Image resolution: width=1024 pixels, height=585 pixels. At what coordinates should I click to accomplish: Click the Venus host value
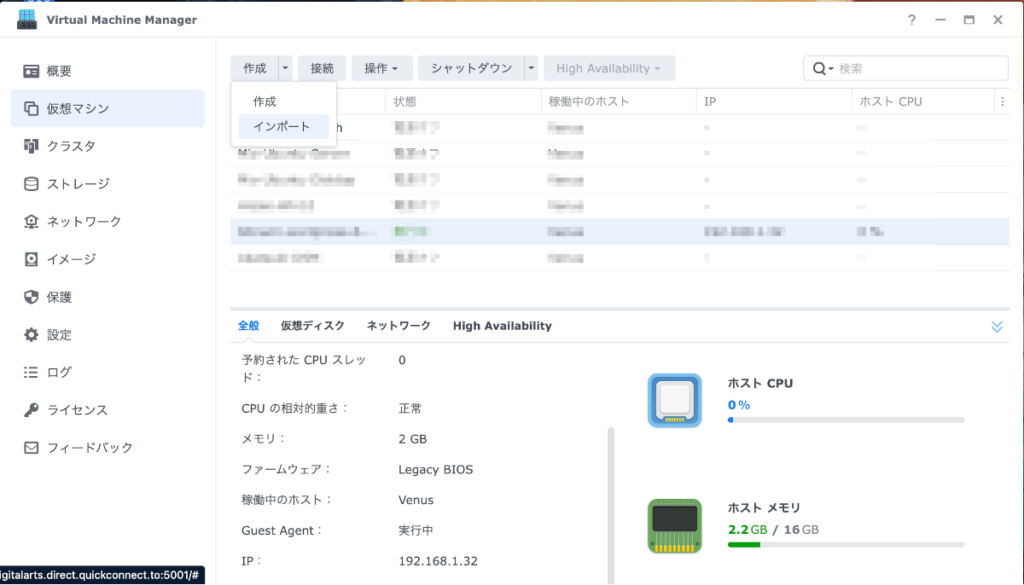[x=416, y=500]
